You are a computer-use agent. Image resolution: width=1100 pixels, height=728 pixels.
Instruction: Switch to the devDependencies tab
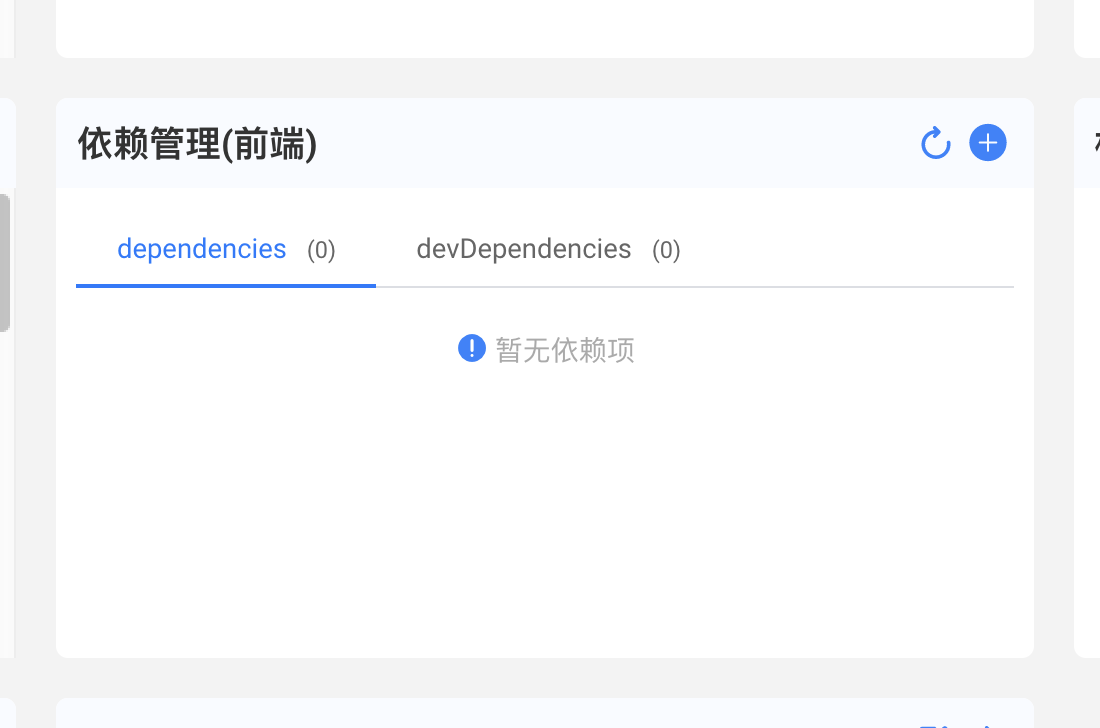tap(524, 249)
